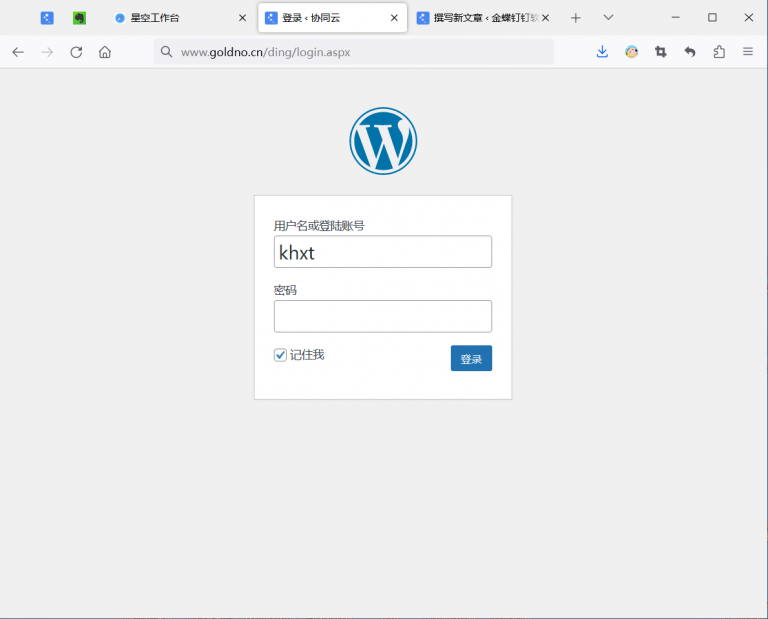Click the blue 登录 button

[x=471, y=358]
